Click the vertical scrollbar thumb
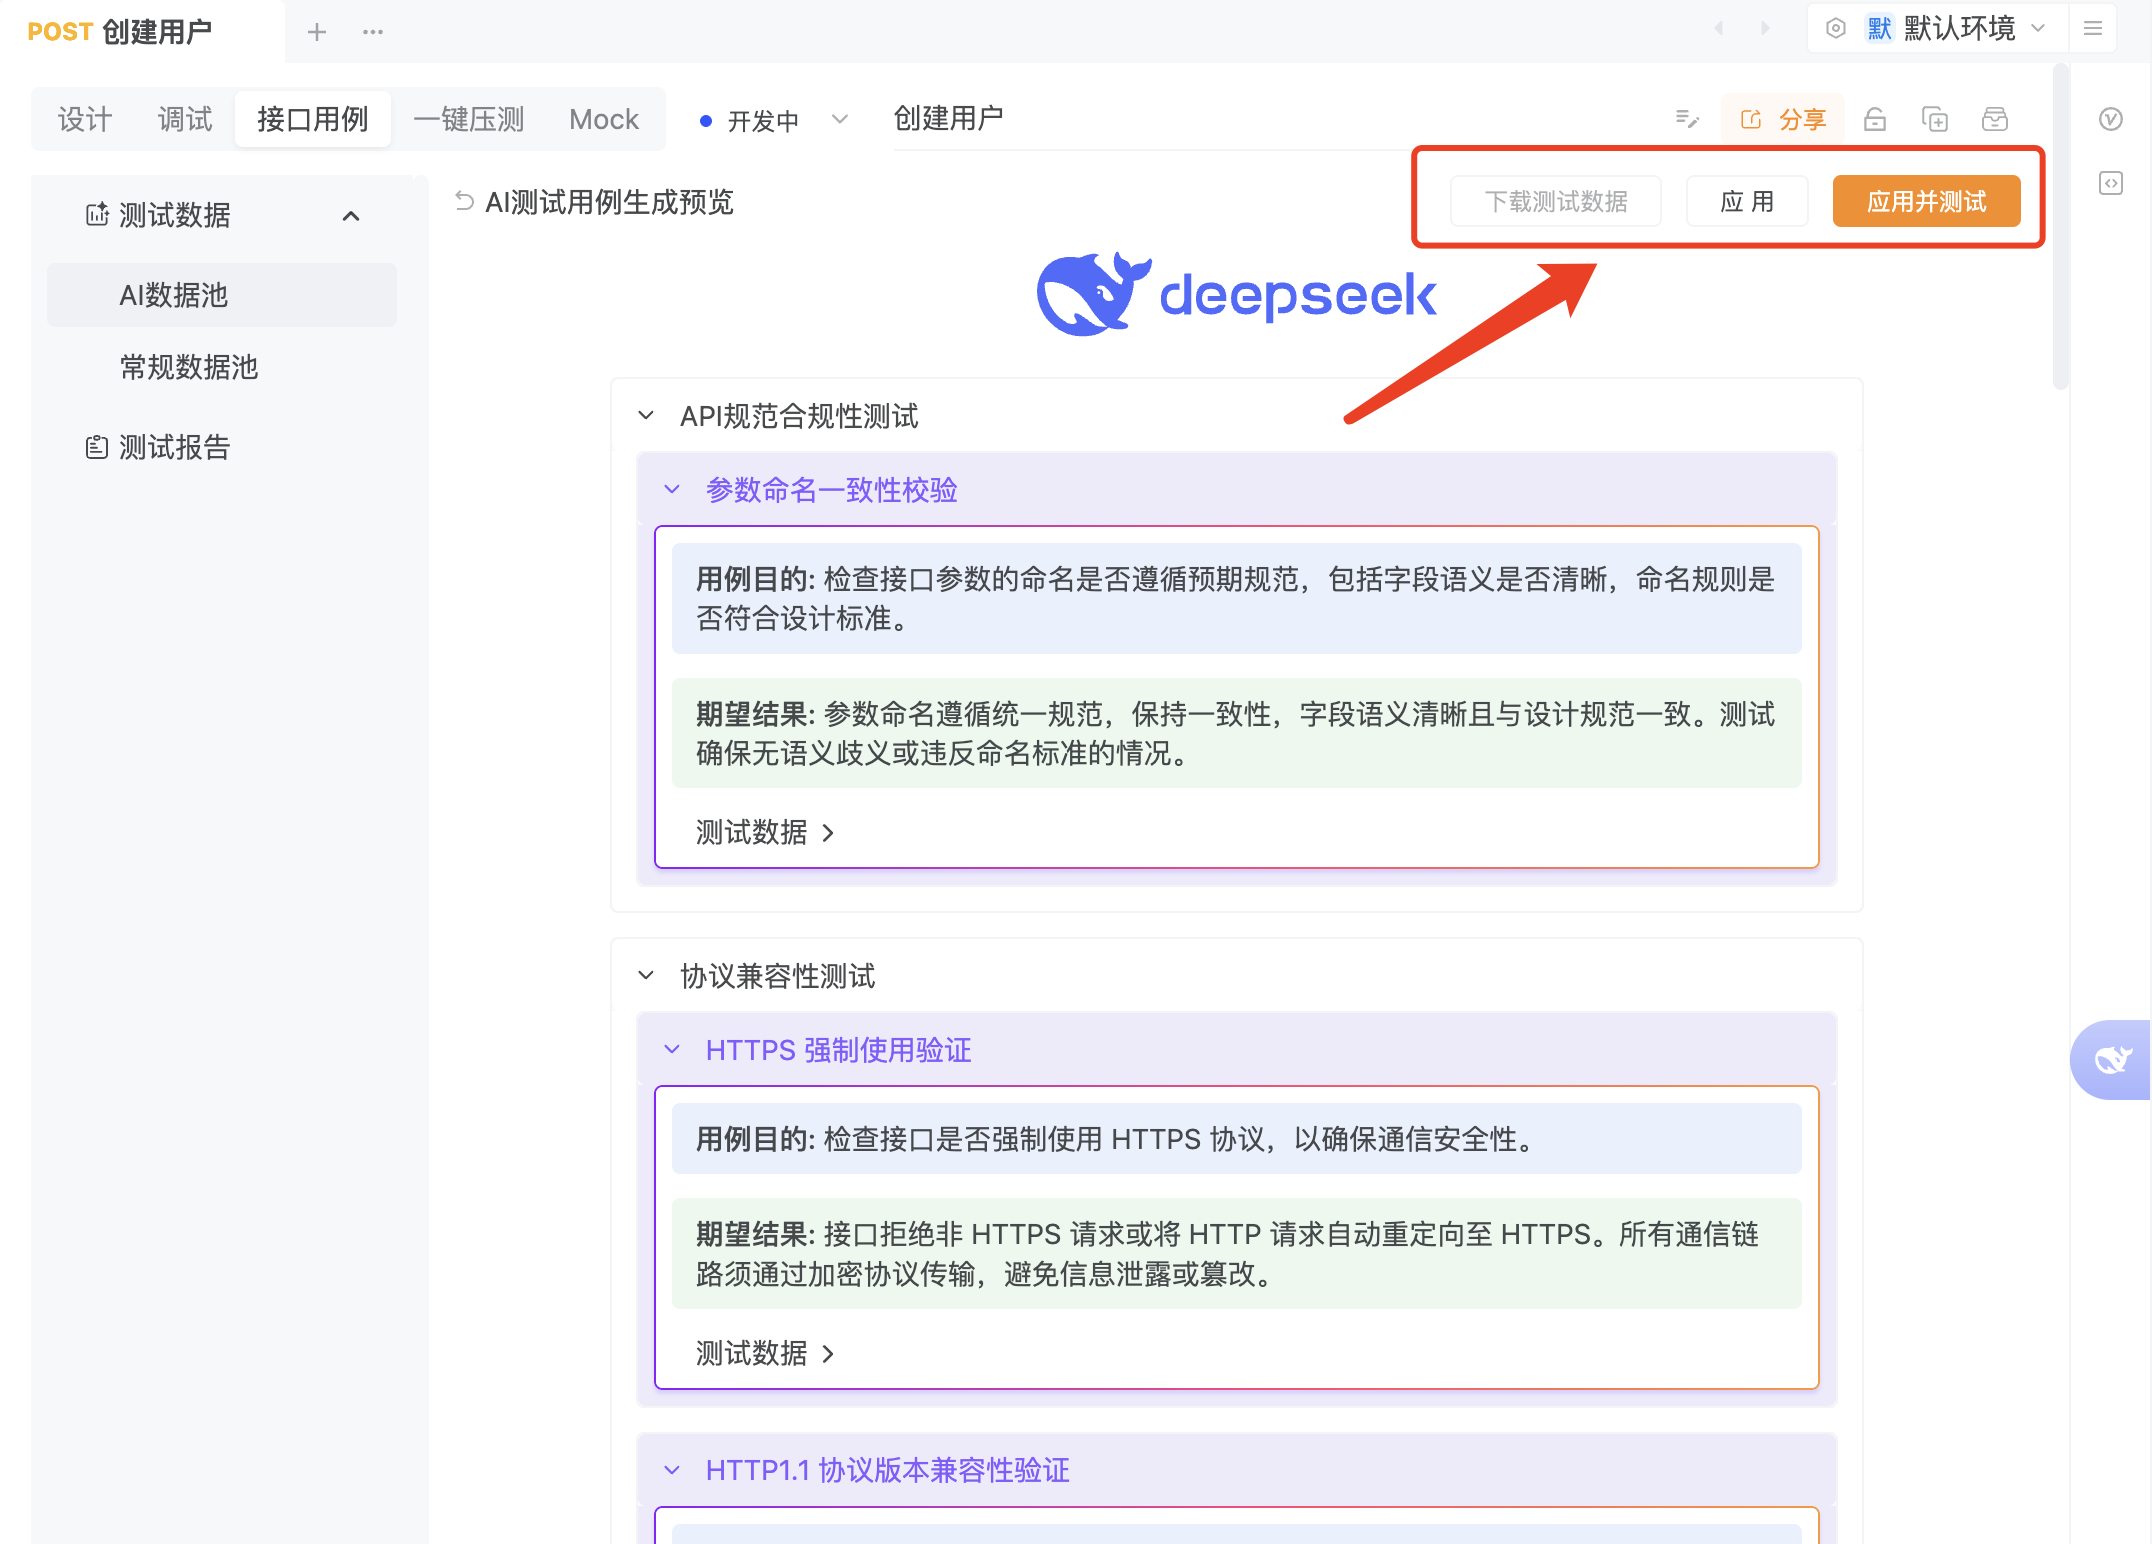2152x1544 pixels. [2061, 227]
